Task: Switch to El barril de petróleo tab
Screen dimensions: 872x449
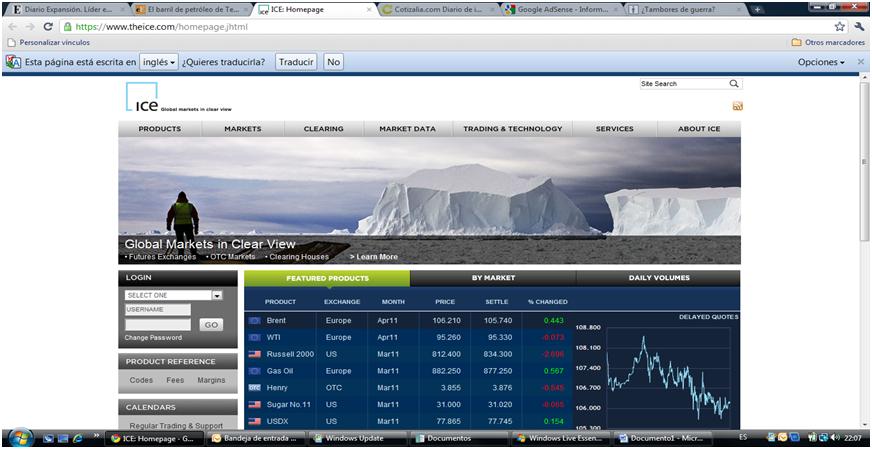Action: (190, 9)
